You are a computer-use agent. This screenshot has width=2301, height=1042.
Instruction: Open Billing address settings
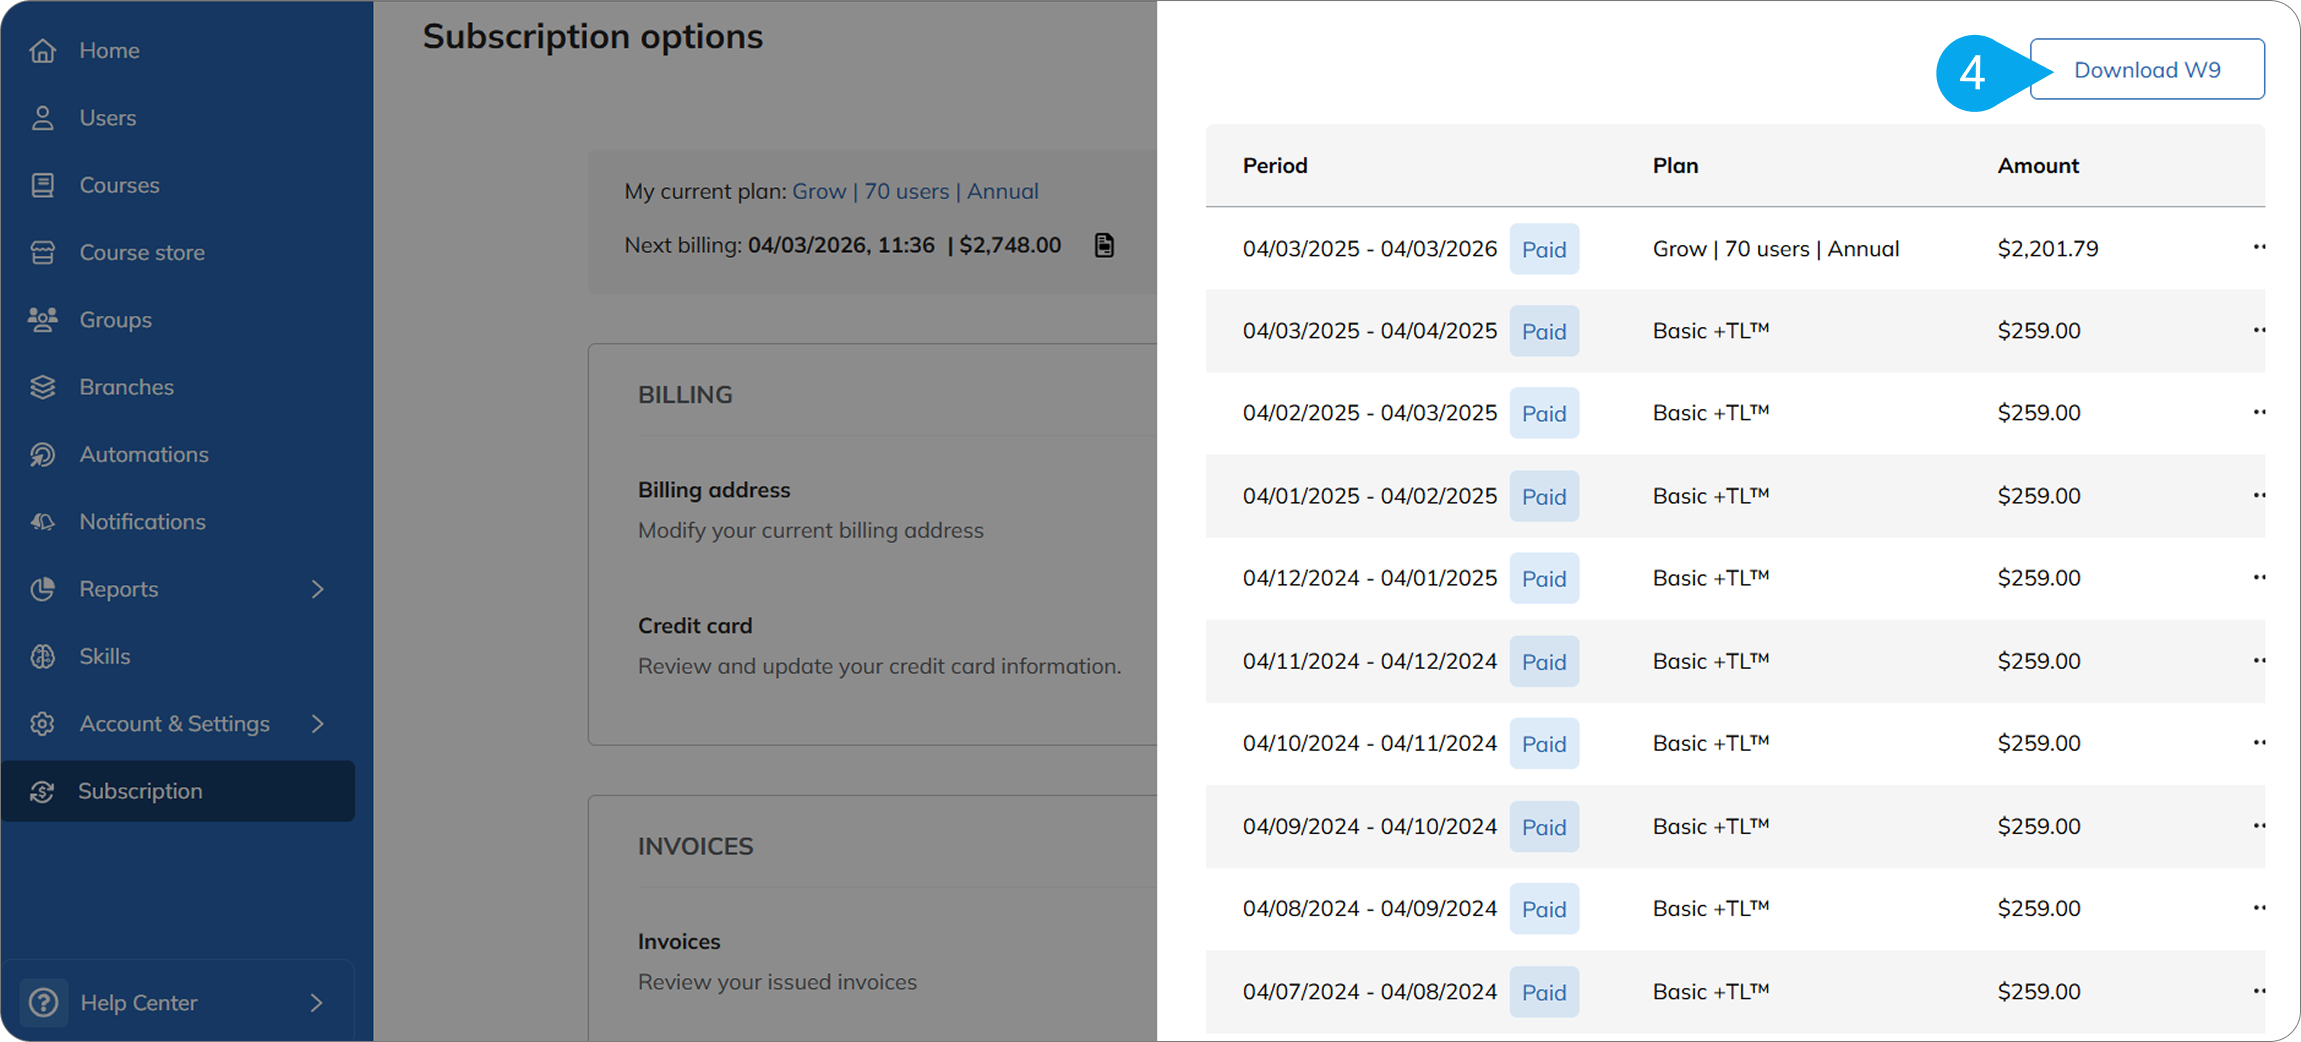pos(714,490)
